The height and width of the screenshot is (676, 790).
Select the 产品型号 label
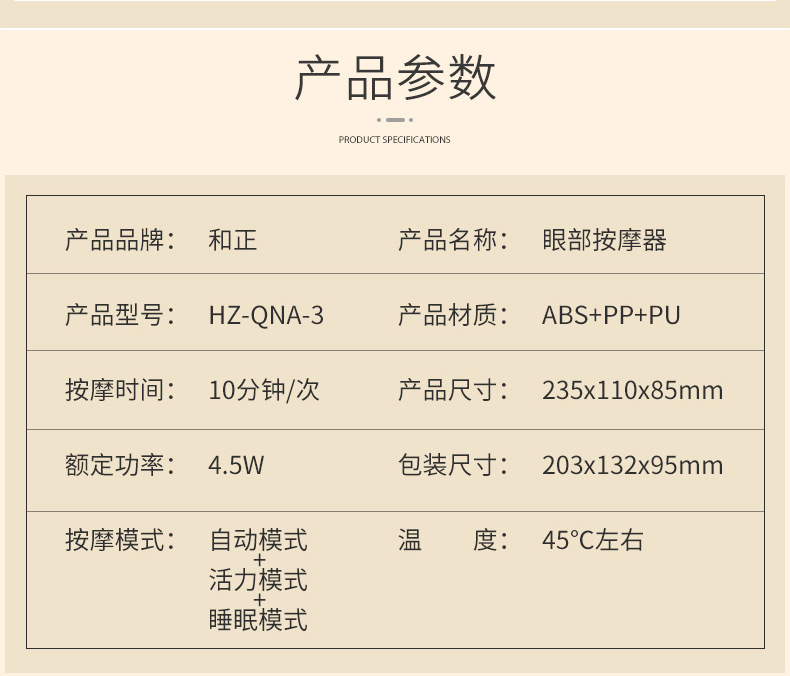click(120, 315)
